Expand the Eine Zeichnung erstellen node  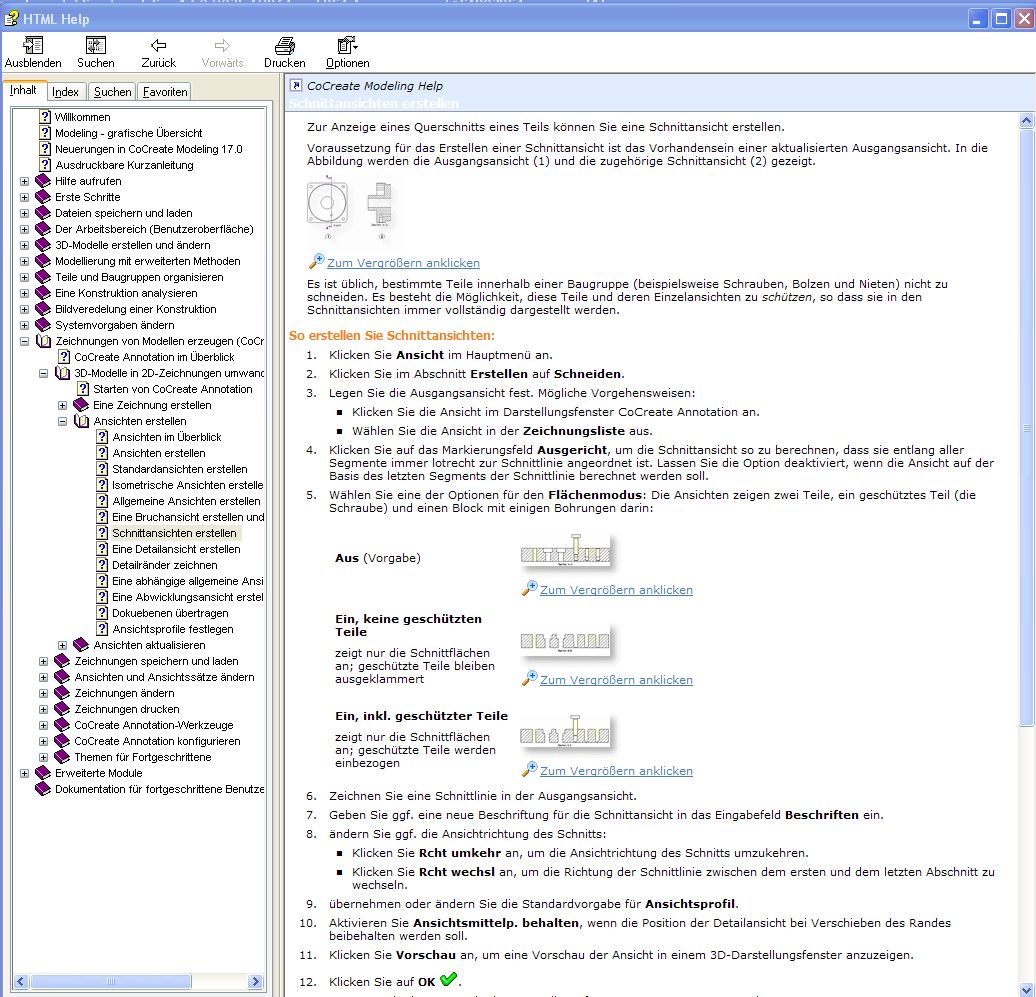tap(63, 405)
